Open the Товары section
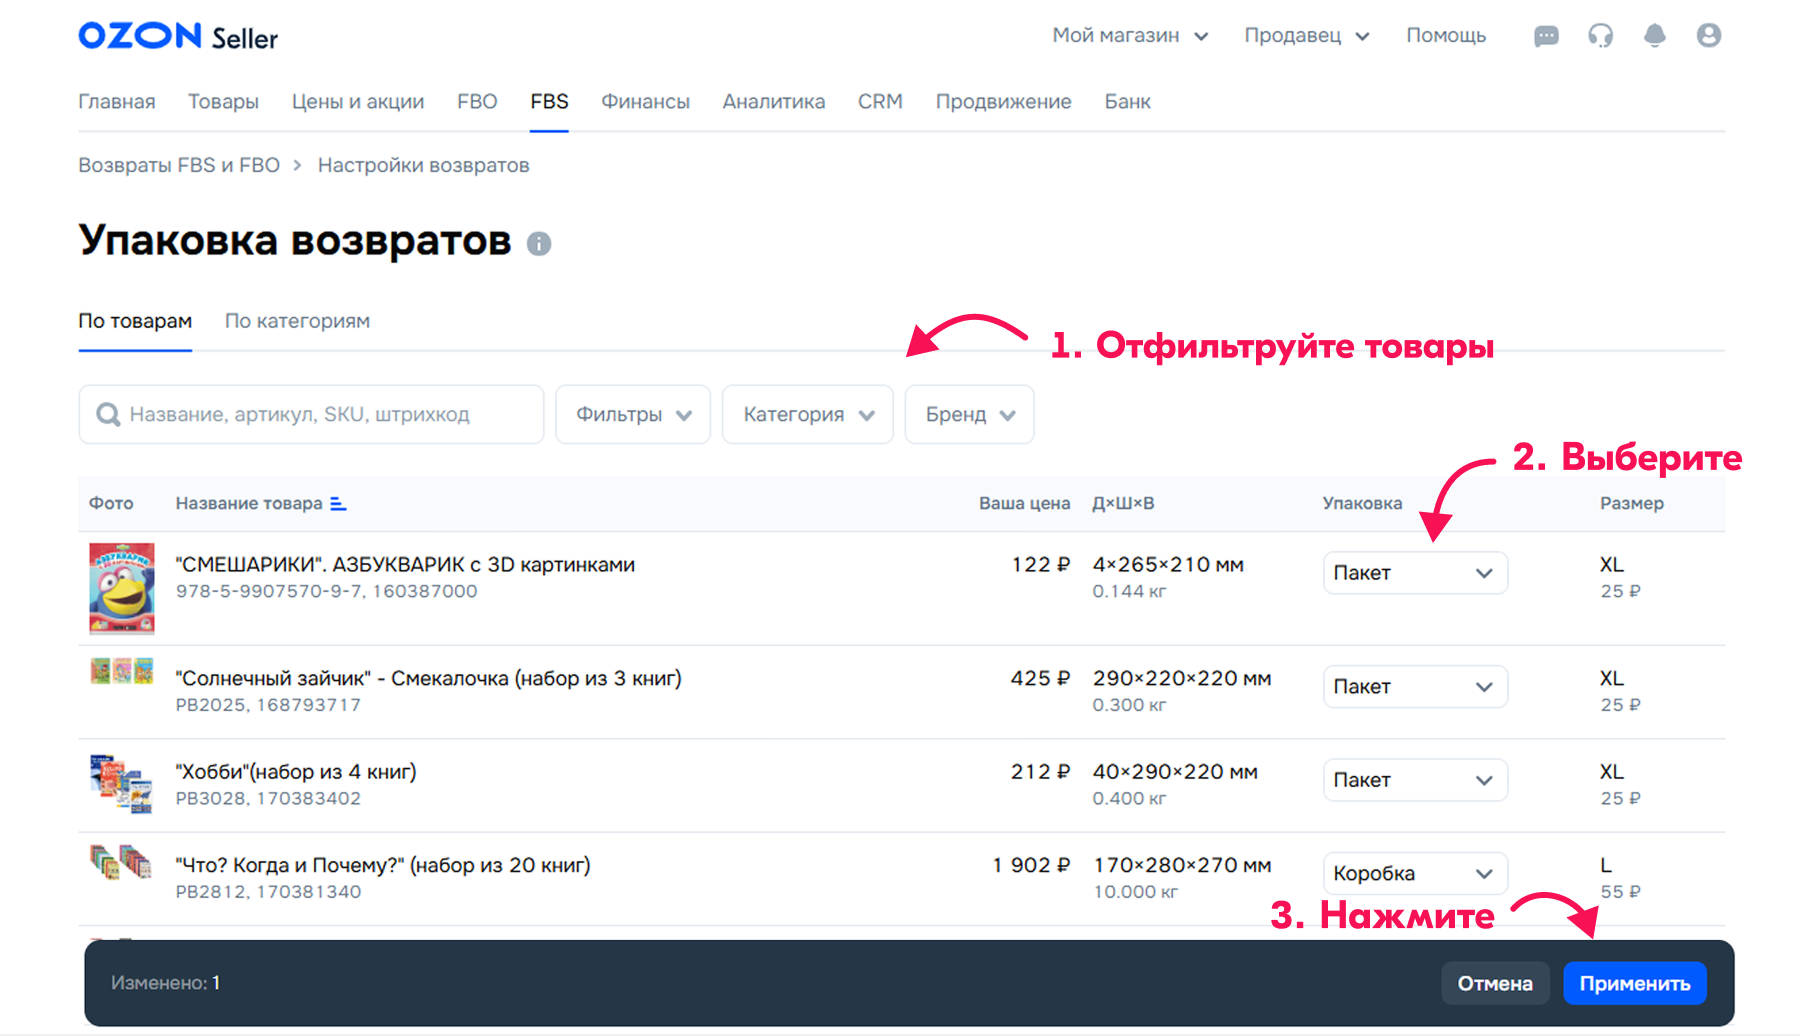 223,102
